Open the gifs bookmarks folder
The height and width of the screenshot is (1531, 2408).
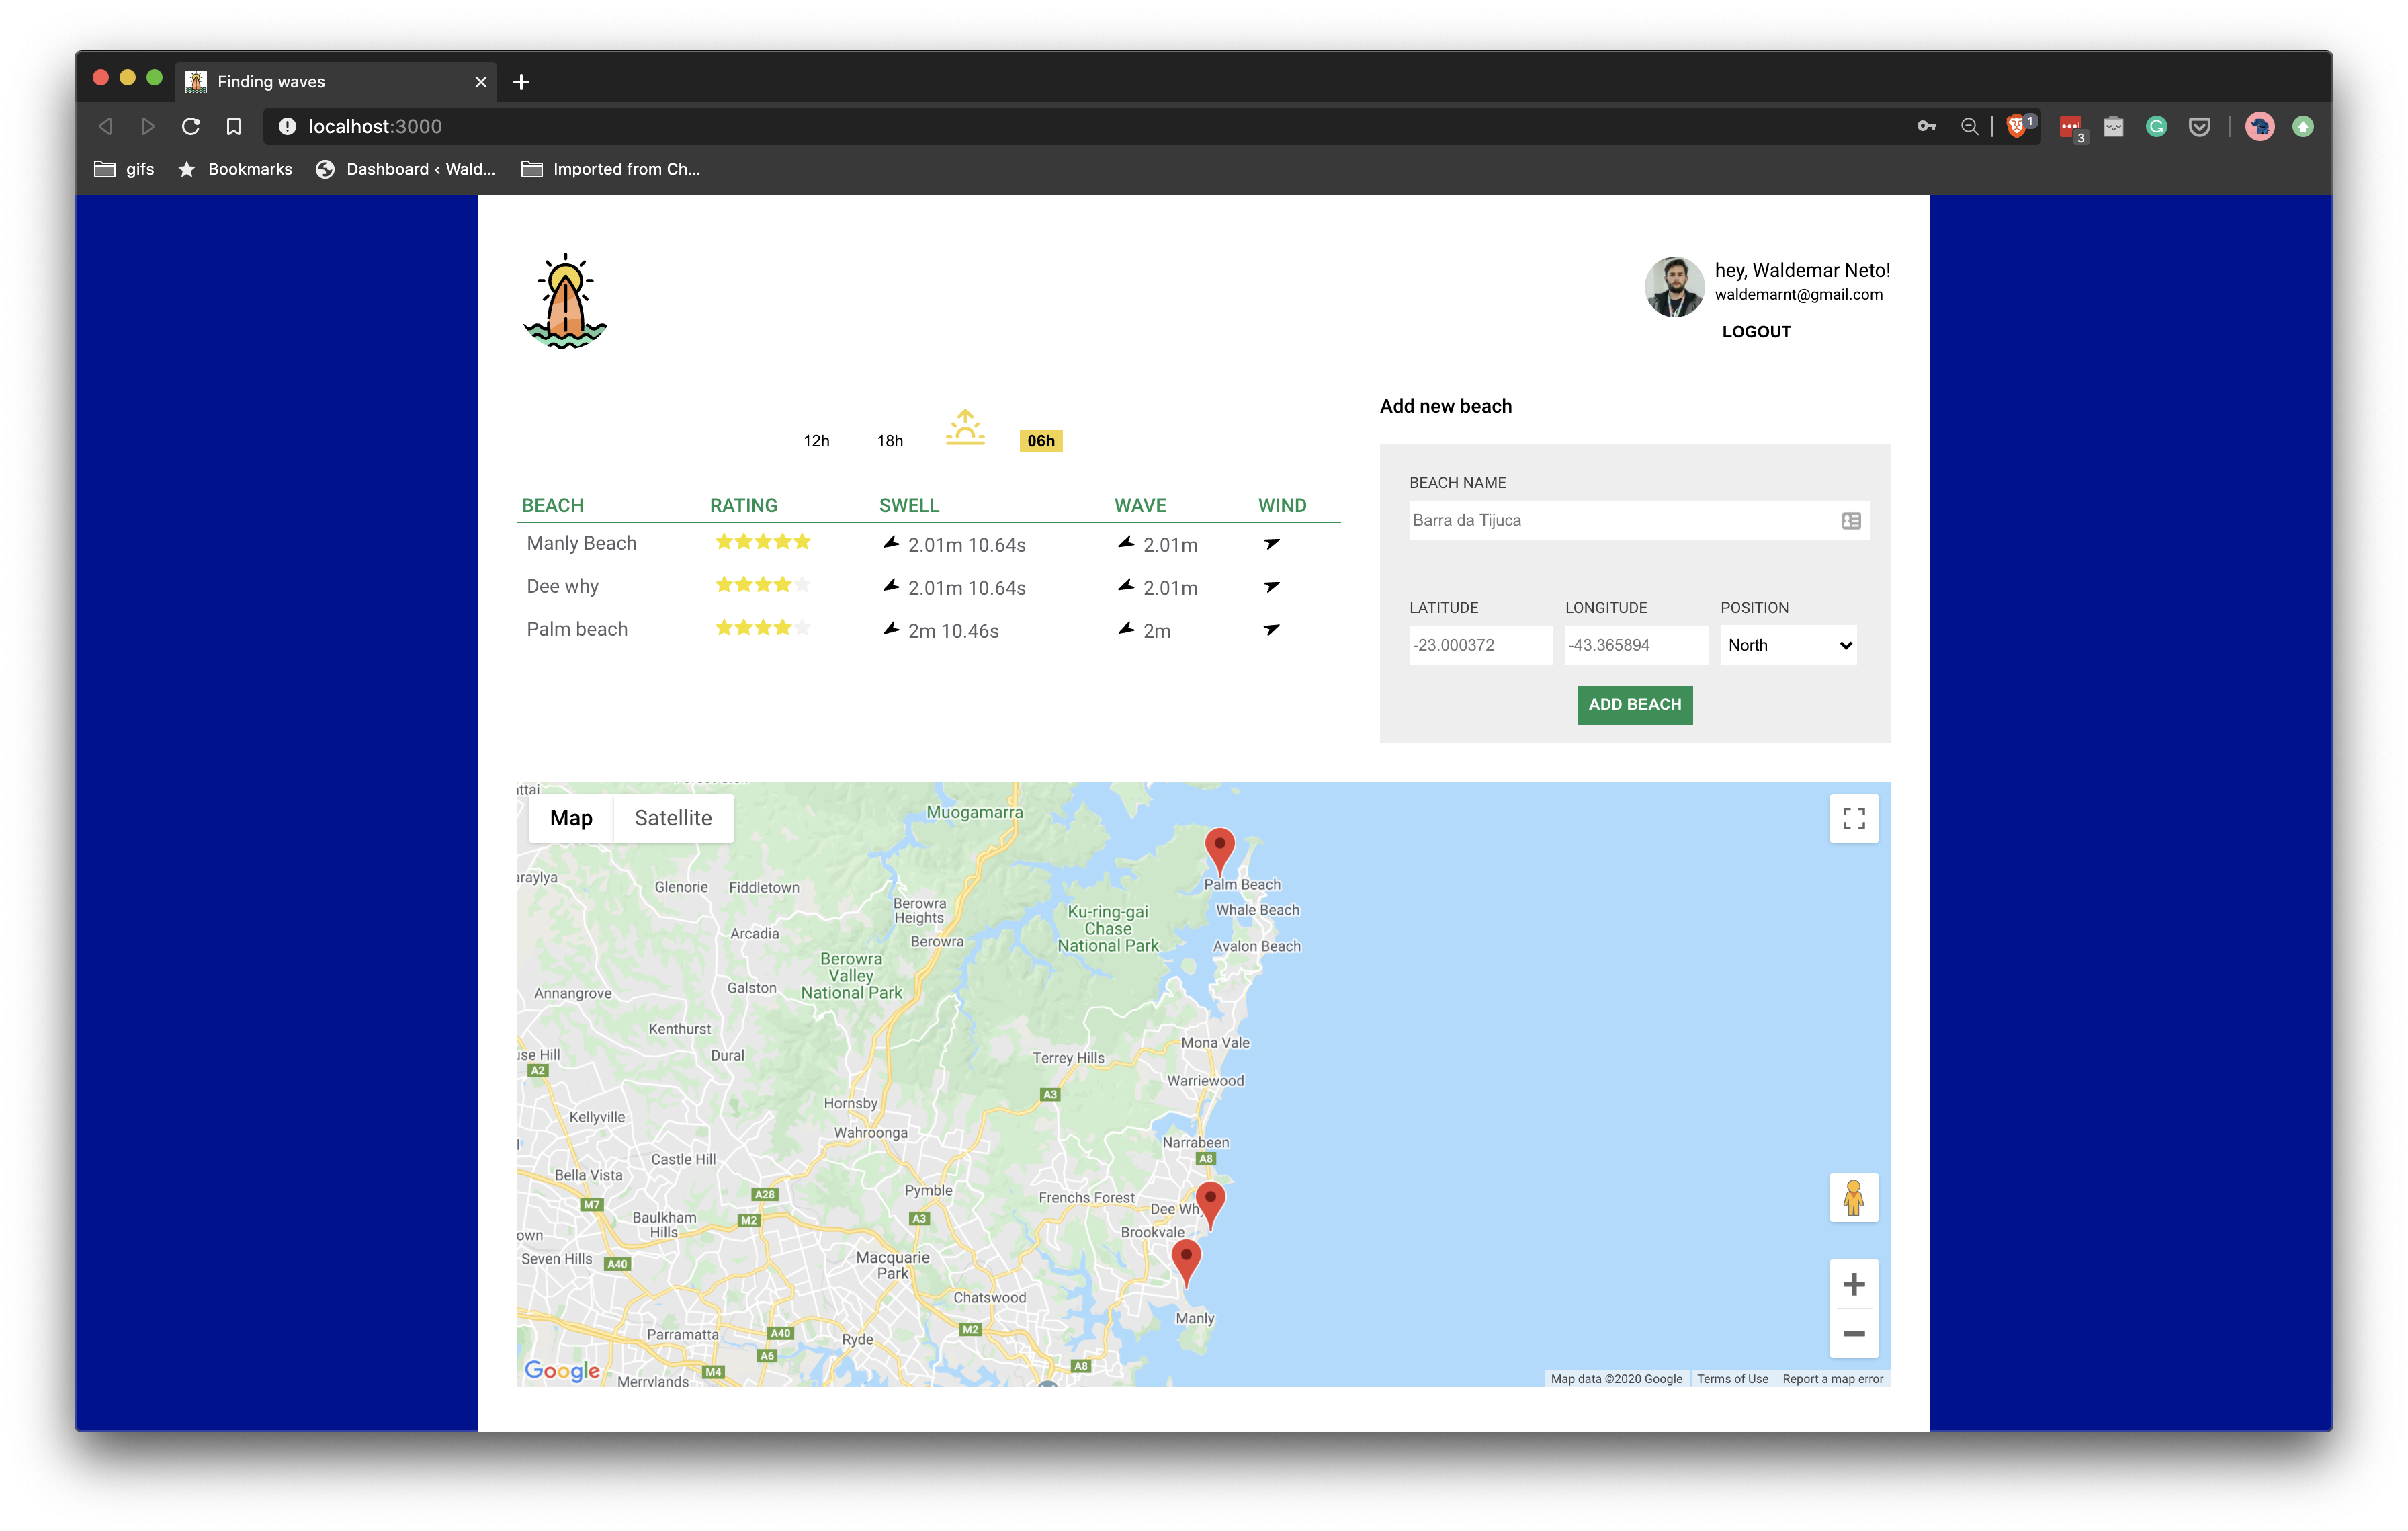tap(125, 169)
